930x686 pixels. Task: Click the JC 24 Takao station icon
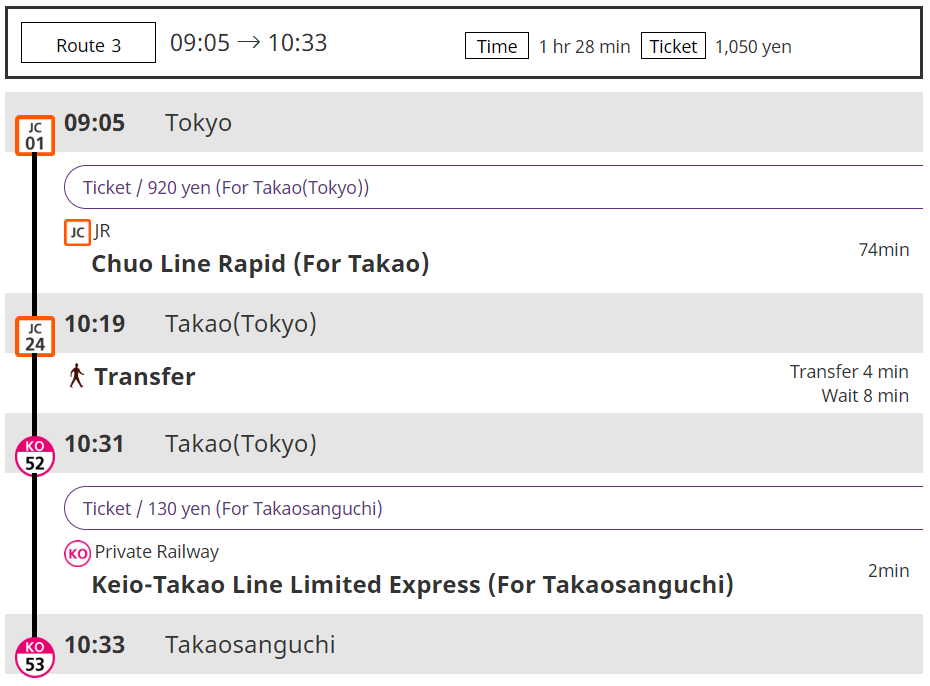(x=35, y=336)
